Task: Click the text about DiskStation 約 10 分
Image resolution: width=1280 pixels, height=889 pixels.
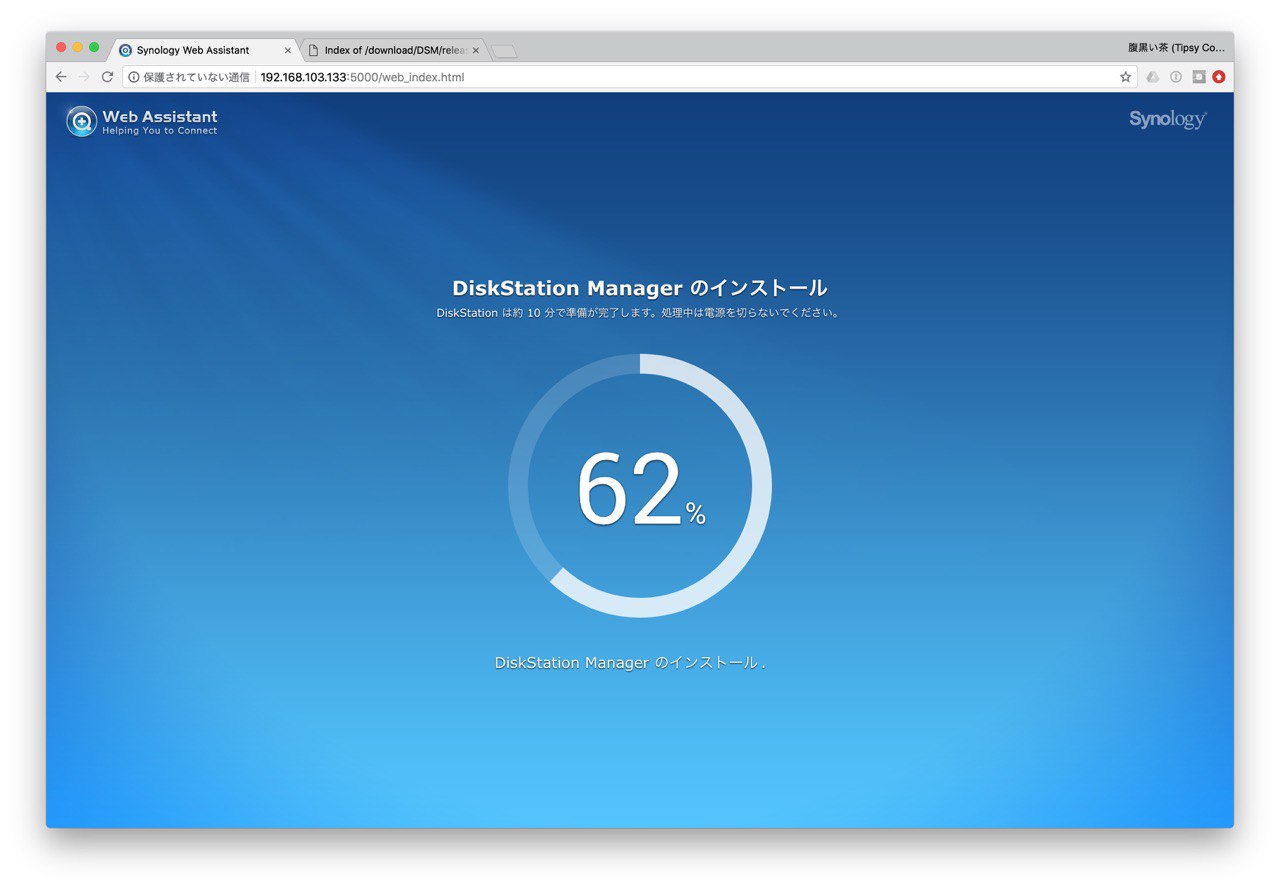Action: [x=640, y=313]
